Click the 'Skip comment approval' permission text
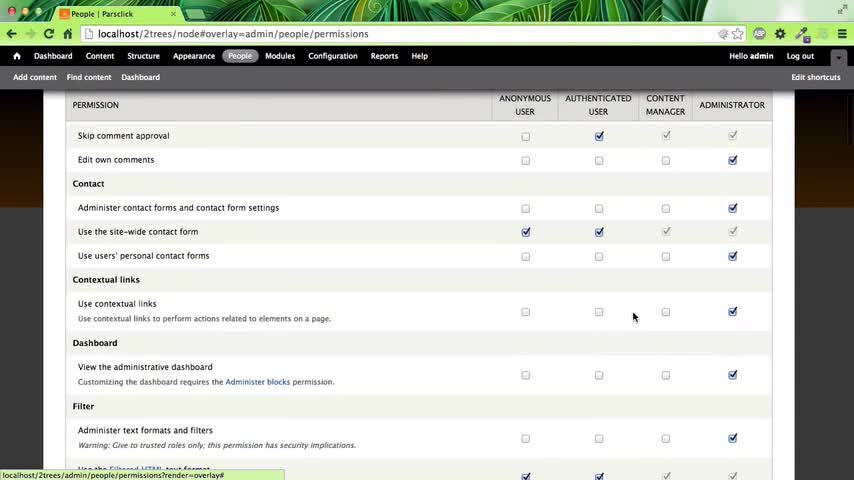The width and height of the screenshot is (854, 480). pyautogui.click(x=124, y=136)
